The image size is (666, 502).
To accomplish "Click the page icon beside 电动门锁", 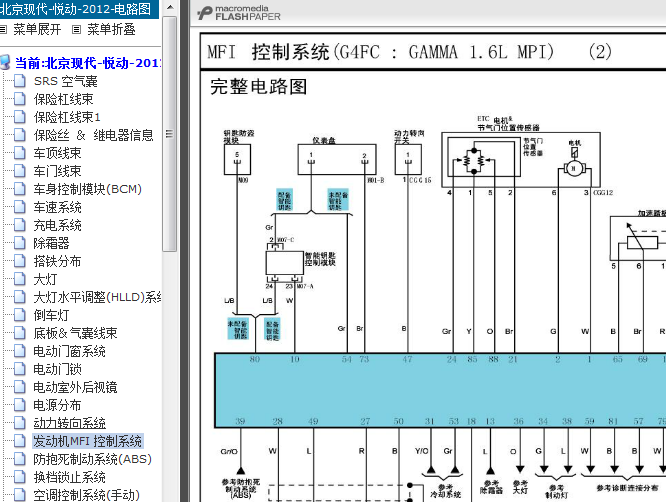I will coord(20,369).
